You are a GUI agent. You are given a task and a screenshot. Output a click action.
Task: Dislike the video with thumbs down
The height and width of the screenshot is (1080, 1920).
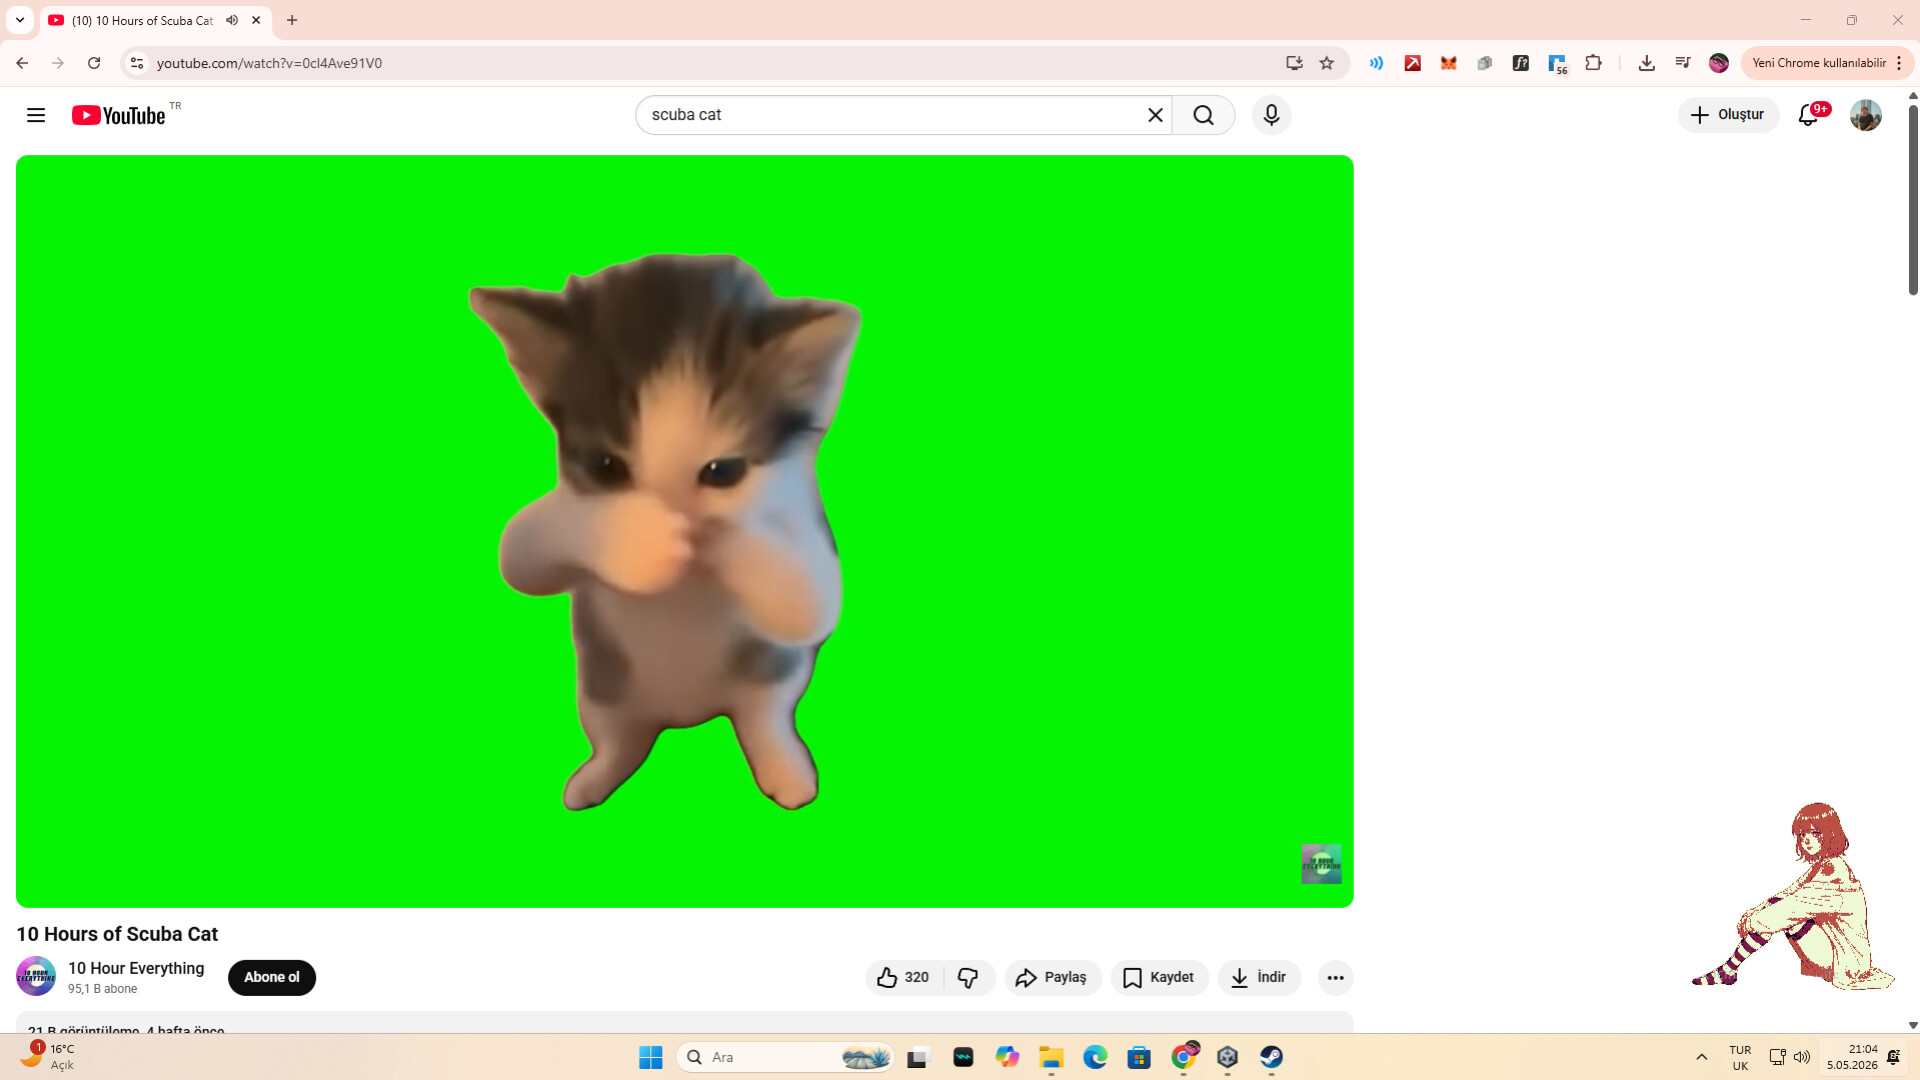[968, 977]
